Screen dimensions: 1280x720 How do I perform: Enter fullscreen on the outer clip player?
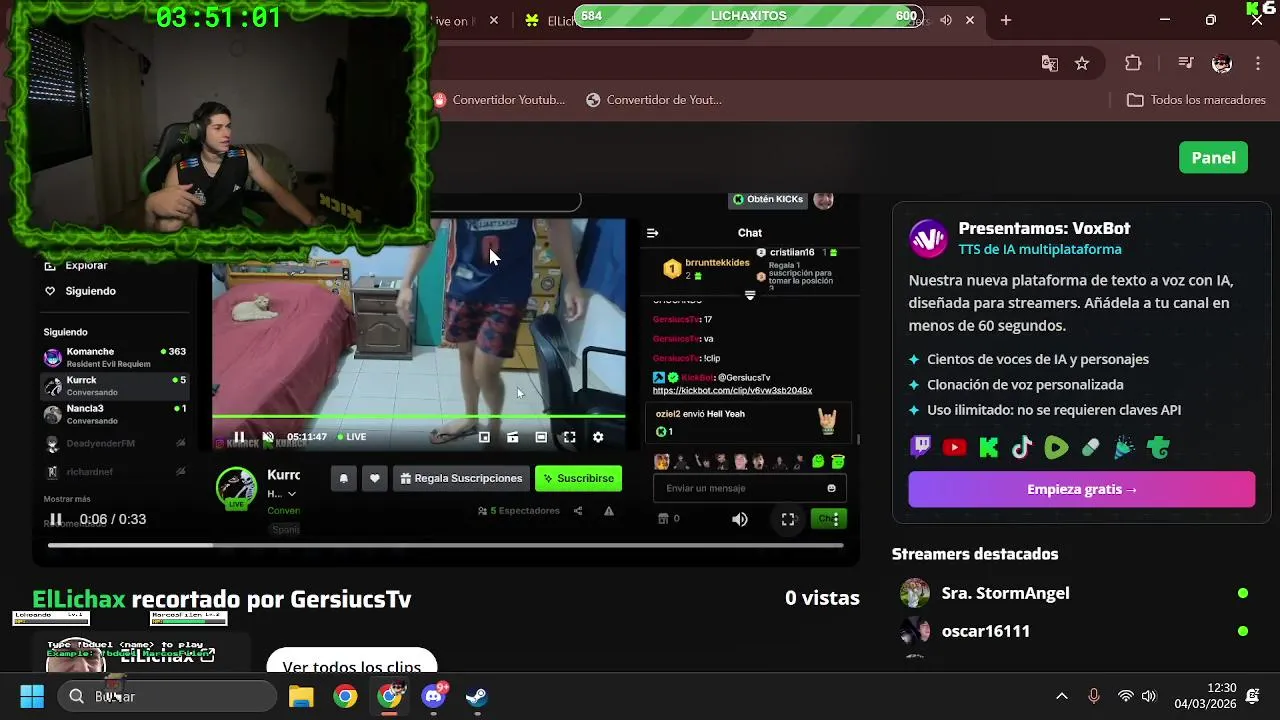point(788,519)
